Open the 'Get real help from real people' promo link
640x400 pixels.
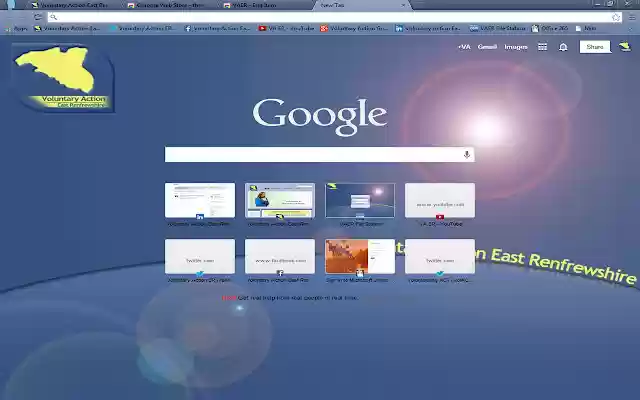[298, 298]
